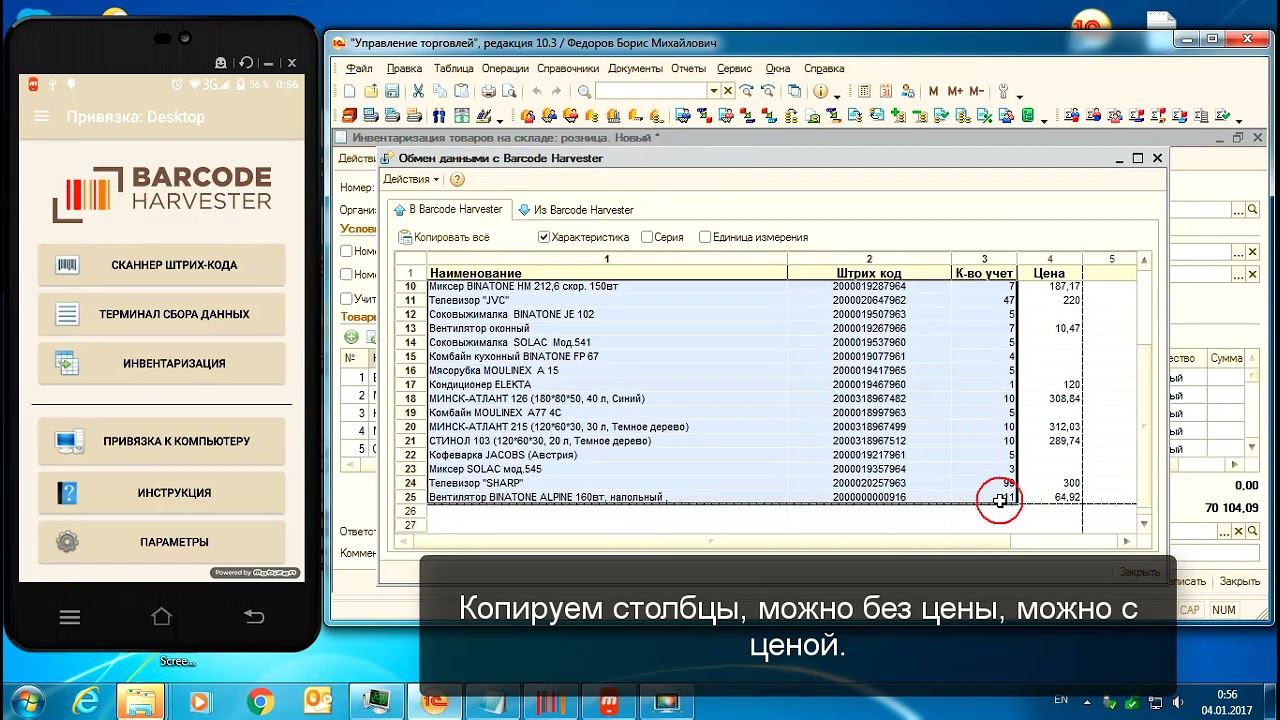Open the barcode scanner in the phone app
Viewport: 1280px width, 720px height.
pyautogui.click(x=161, y=265)
